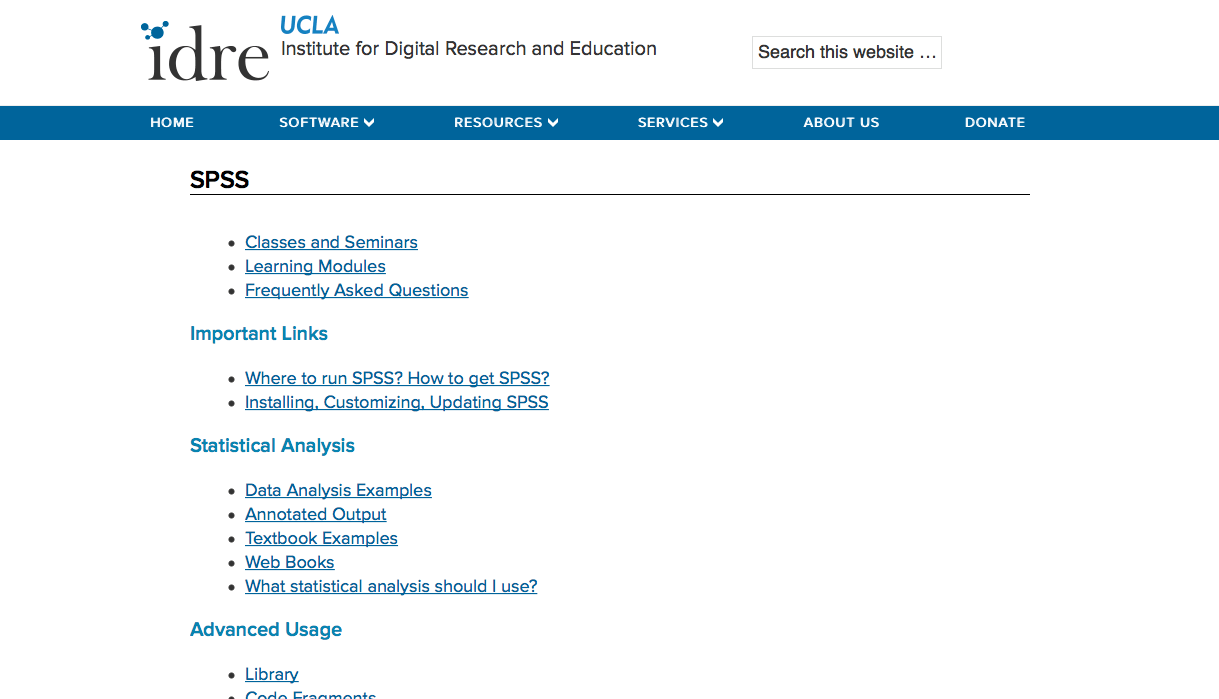Viewport: 1219px width, 699px height.
Task: Open Classes and Seminars link
Action: (x=331, y=242)
